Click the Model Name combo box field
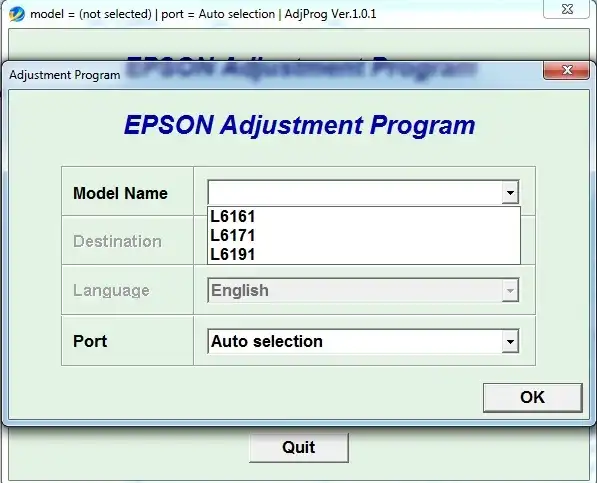 [x=363, y=192]
